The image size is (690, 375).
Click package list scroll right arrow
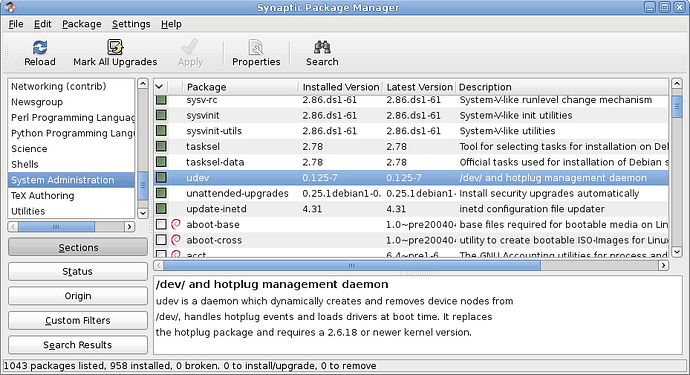tap(664, 265)
